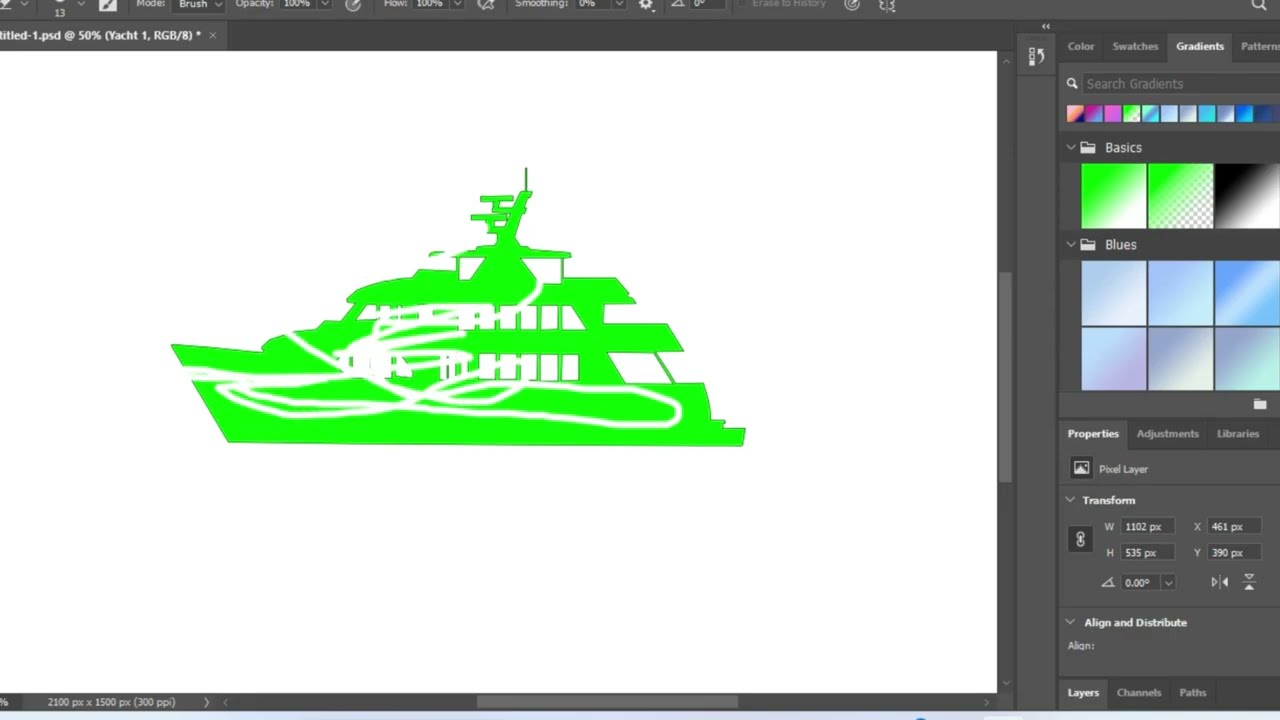The height and width of the screenshot is (720, 1280).
Task: Select first Blues gradient thumbnail
Action: (1113, 293)
